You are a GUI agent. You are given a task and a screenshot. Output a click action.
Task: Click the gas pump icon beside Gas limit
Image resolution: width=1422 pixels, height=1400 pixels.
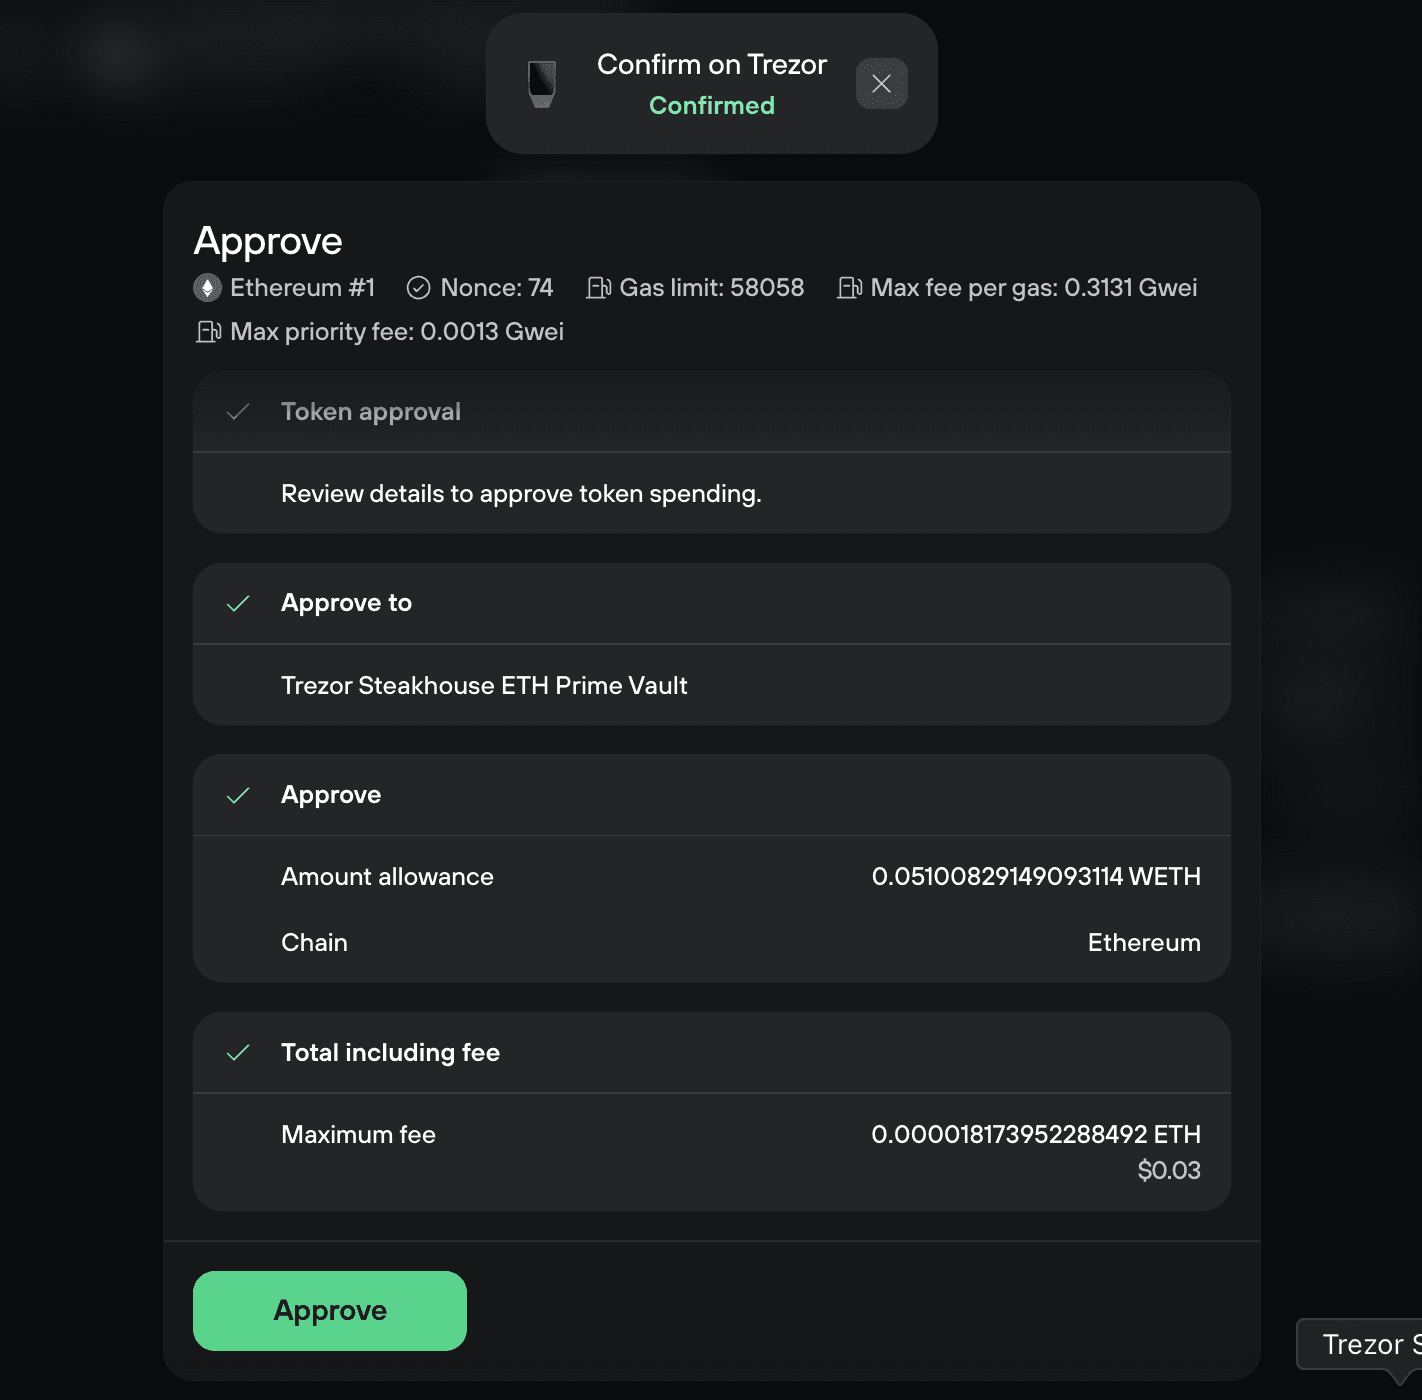pos(598,288)
